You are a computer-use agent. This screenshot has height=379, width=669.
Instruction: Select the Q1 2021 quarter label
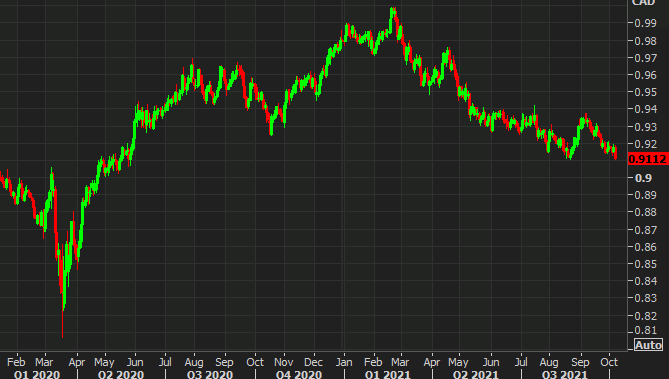(x=387, y=375)
